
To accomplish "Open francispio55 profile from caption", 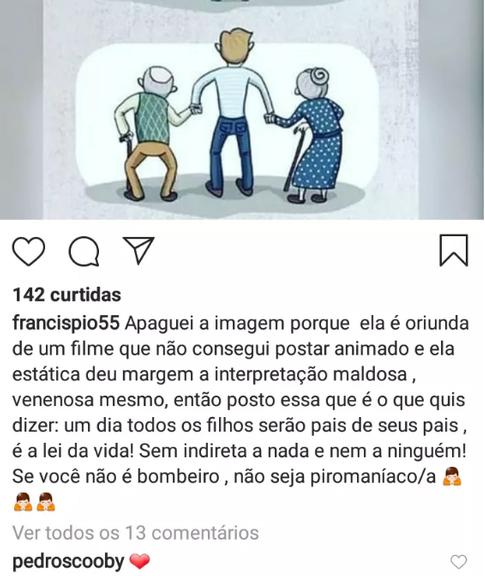I will click(66, 324).
